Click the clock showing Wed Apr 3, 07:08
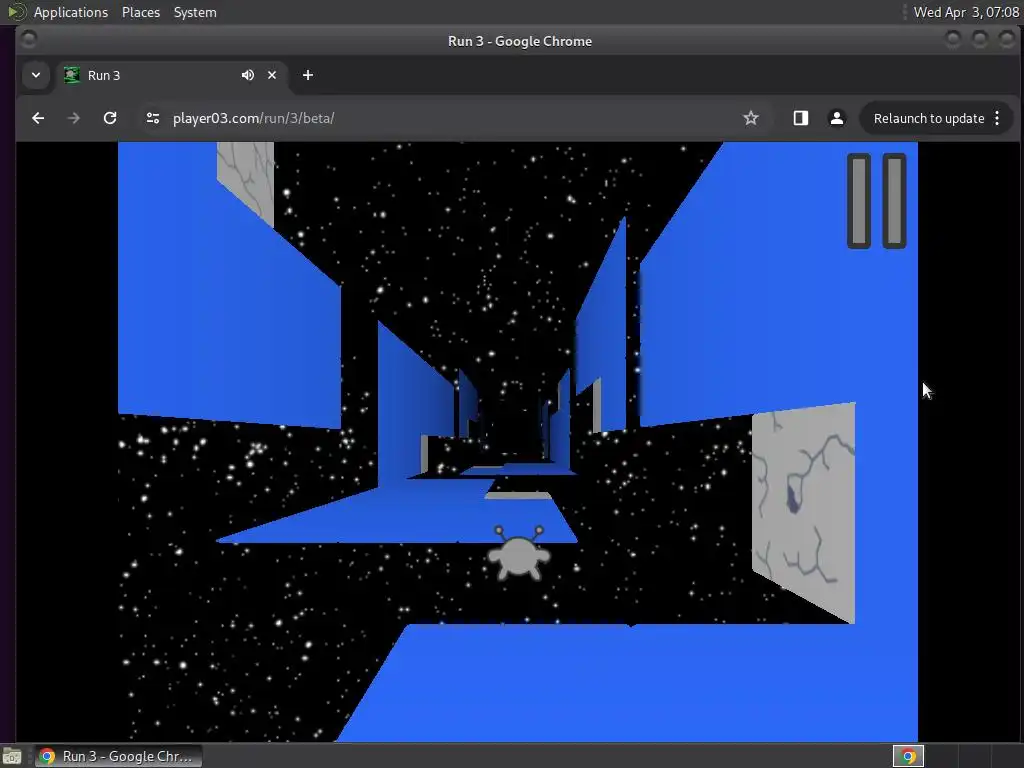Screen dimensions: 1024x768 tap(966, 12)
